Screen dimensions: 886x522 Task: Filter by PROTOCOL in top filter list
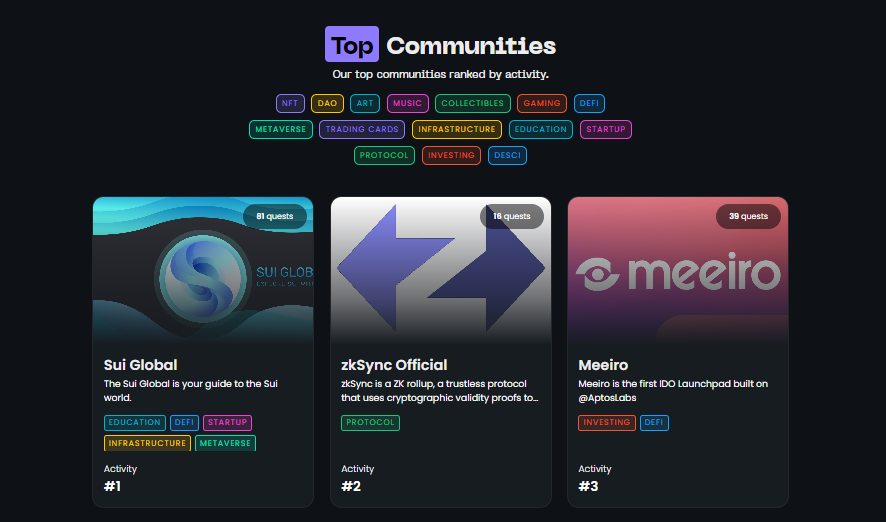pos(384,155)
